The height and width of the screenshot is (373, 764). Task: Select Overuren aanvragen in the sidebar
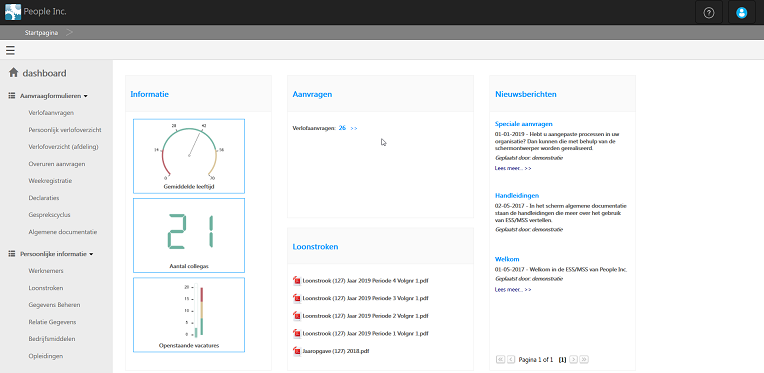(57, 164)
